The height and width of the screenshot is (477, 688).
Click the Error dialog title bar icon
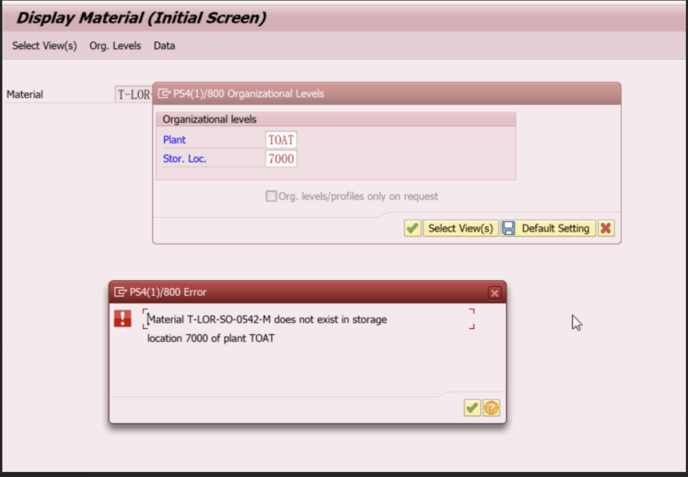pos(120,292)
